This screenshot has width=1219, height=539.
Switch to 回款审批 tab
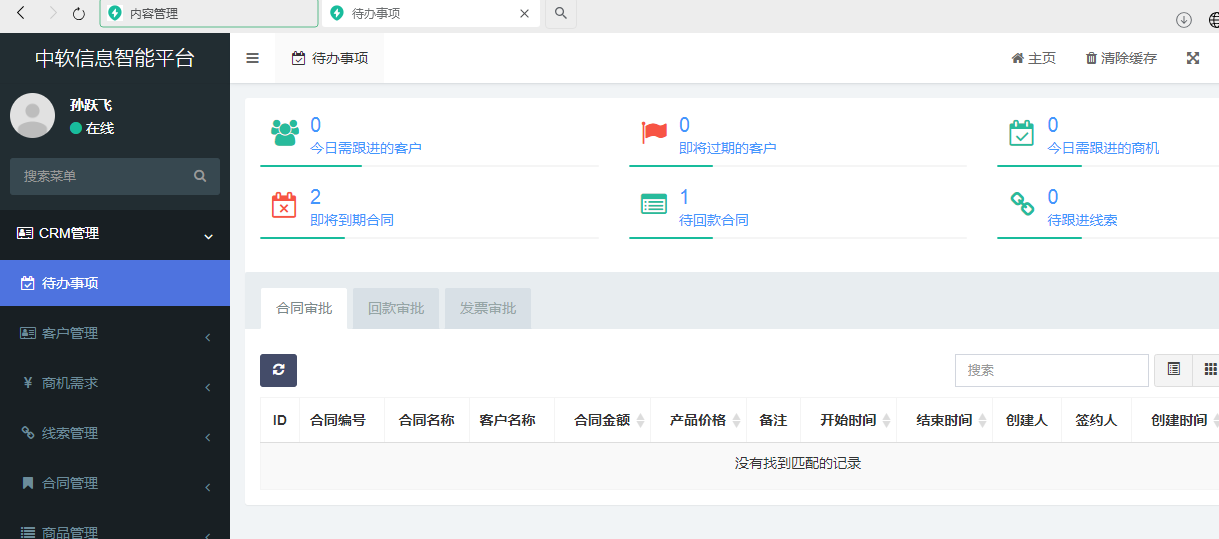[x=396, y=308]
